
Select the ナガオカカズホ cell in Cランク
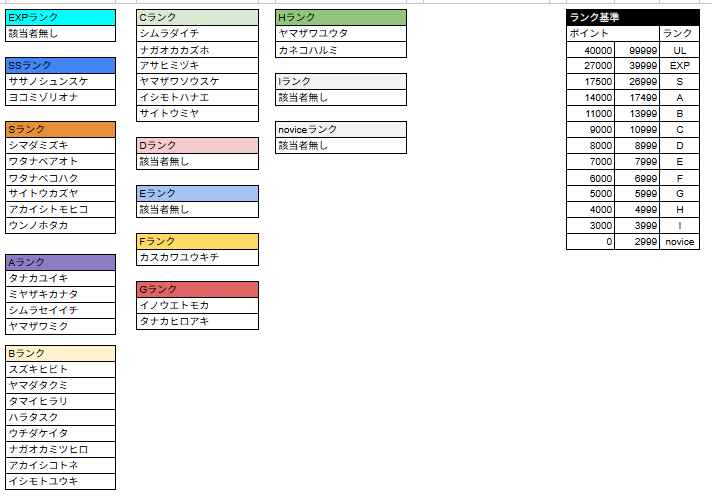pos(197,49)
